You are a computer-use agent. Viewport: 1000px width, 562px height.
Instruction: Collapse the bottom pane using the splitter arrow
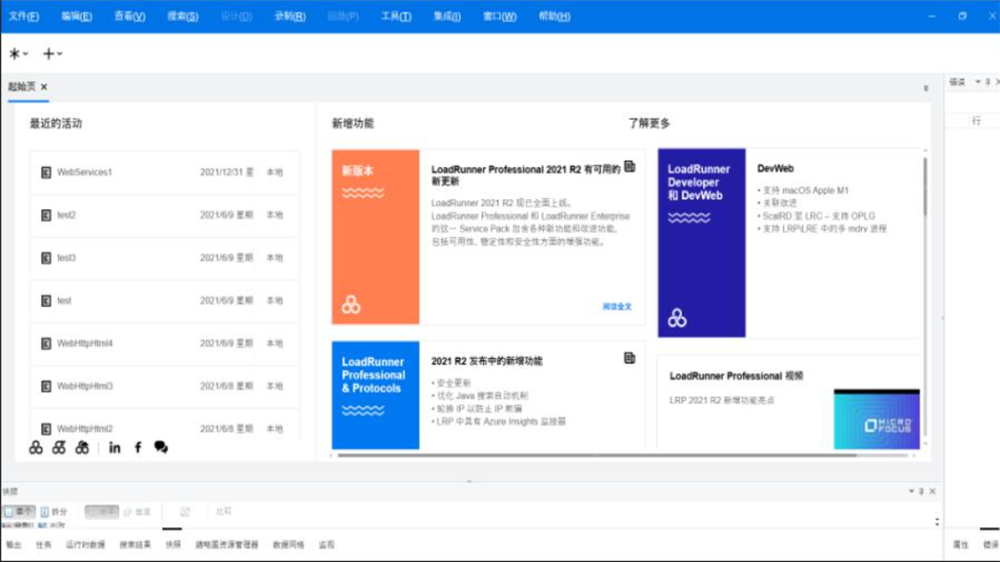tap(469, 482)
